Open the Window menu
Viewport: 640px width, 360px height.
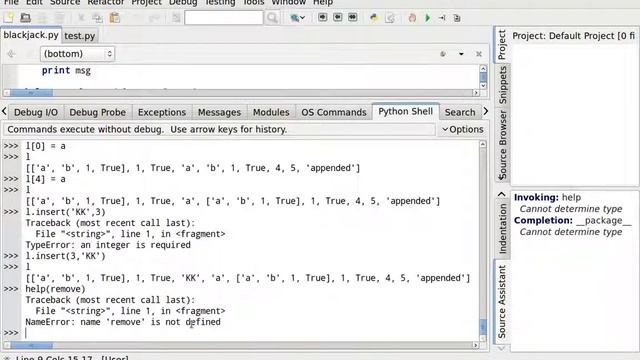tap(289, 2)
